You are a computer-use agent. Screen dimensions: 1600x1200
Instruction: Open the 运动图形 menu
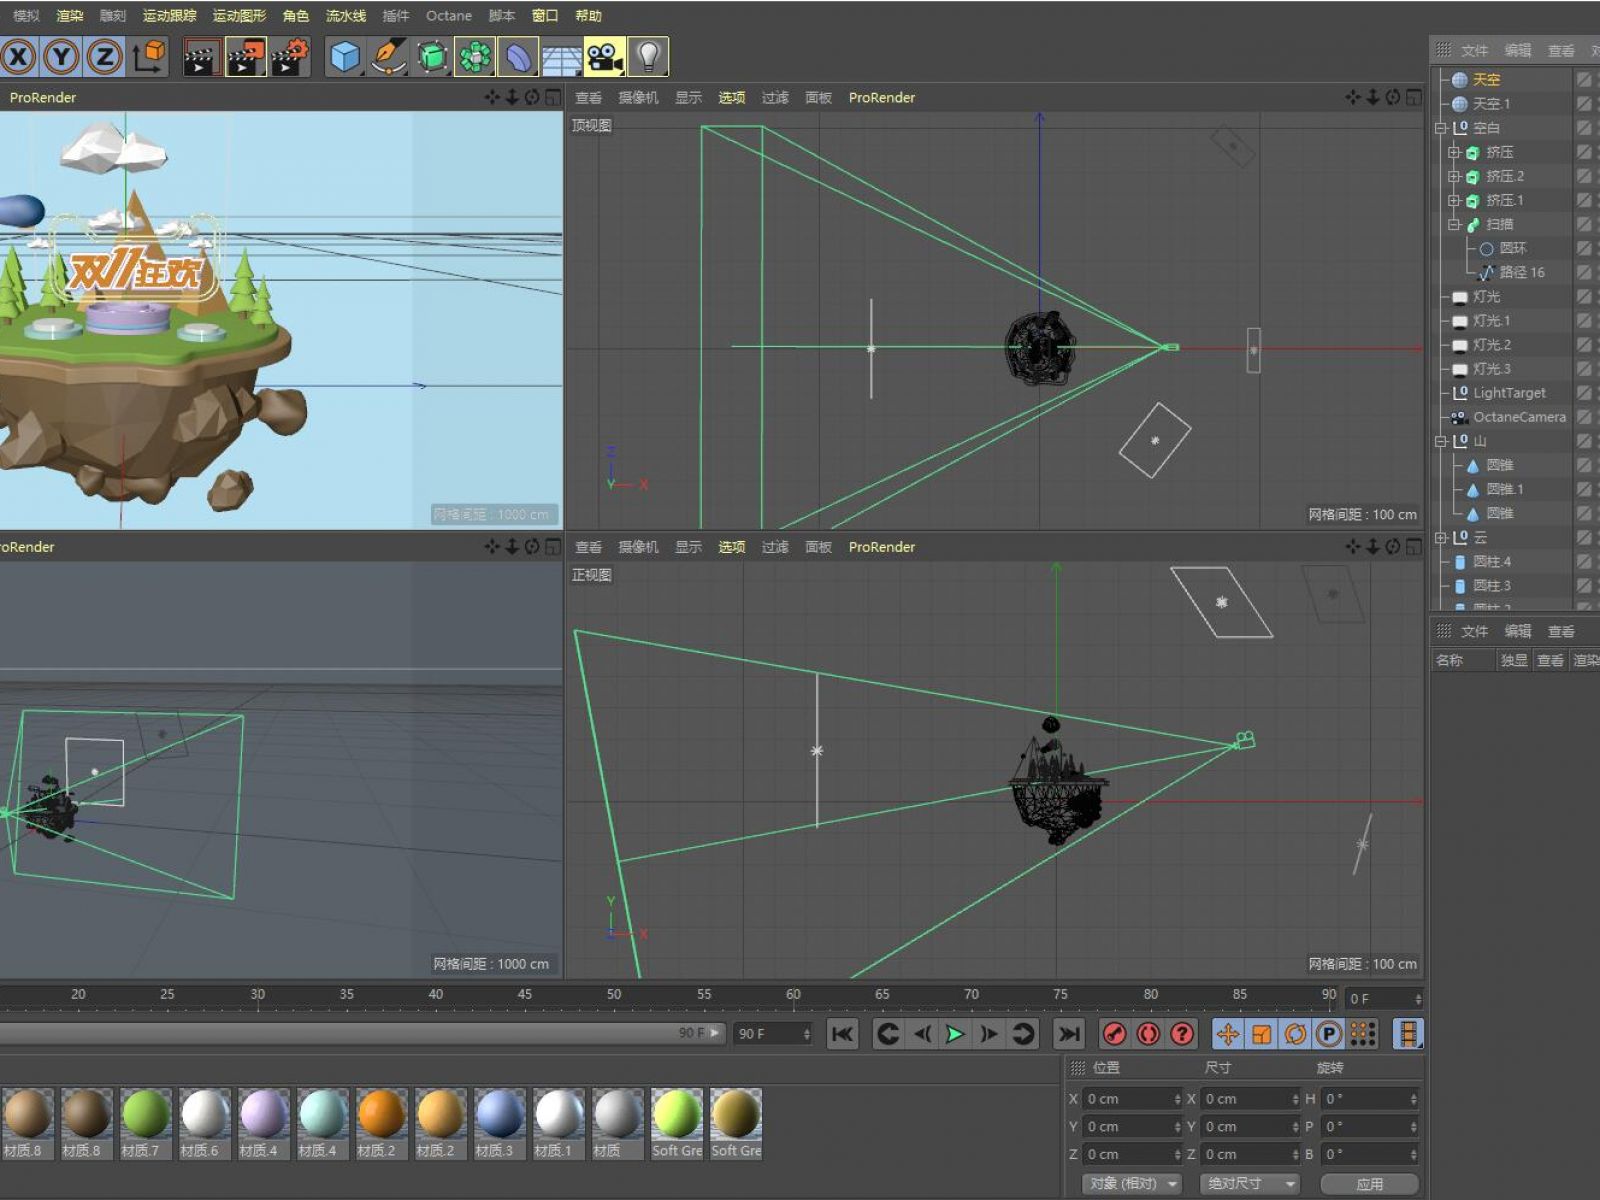pyautogui.click(x=239, y=16)
